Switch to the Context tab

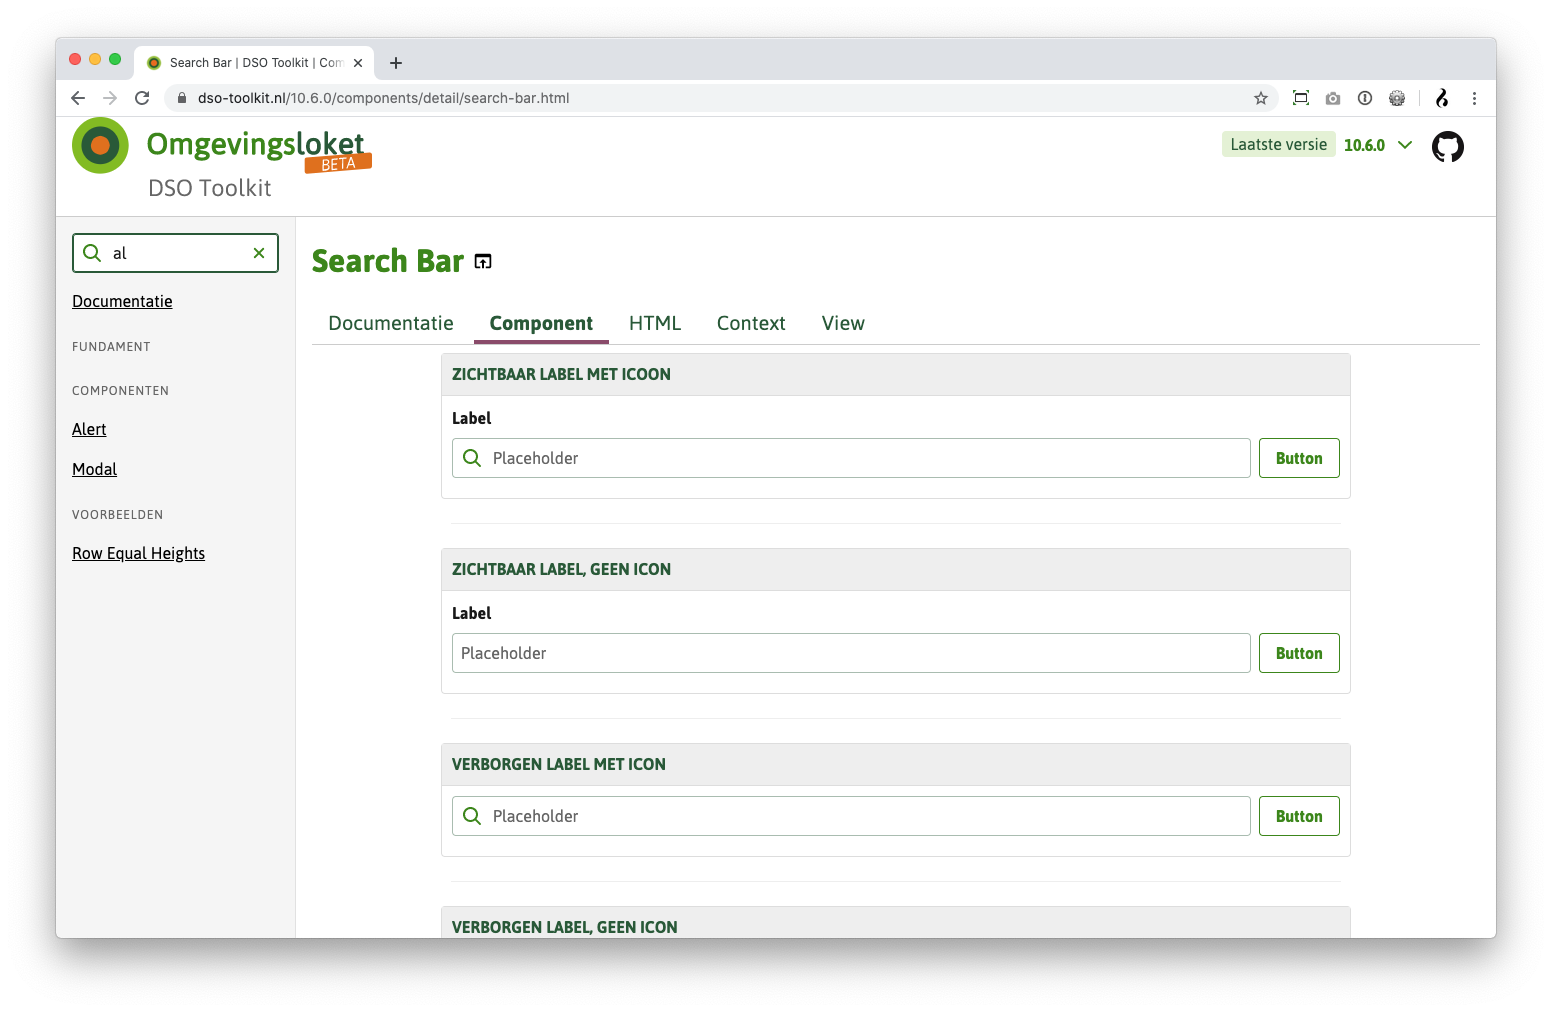click(751, 323)
